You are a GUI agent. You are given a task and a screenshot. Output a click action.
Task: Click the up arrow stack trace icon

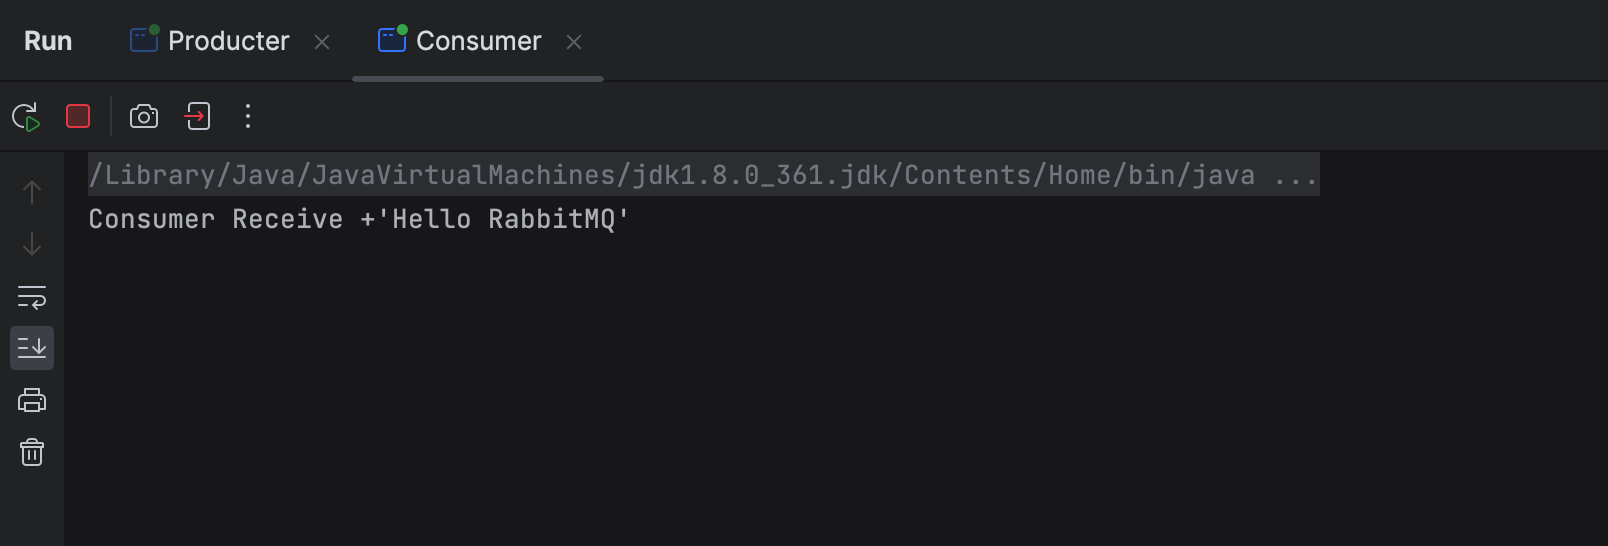pos(32,192)
